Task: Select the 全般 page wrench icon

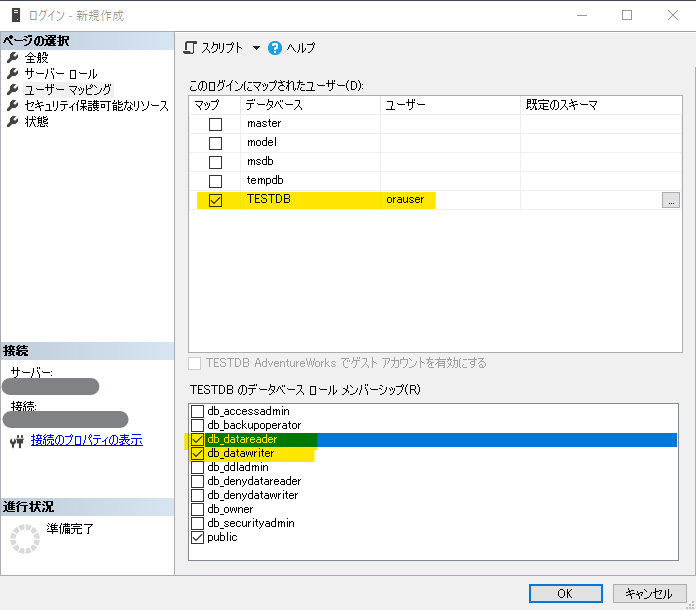Action: click(13, 58)
